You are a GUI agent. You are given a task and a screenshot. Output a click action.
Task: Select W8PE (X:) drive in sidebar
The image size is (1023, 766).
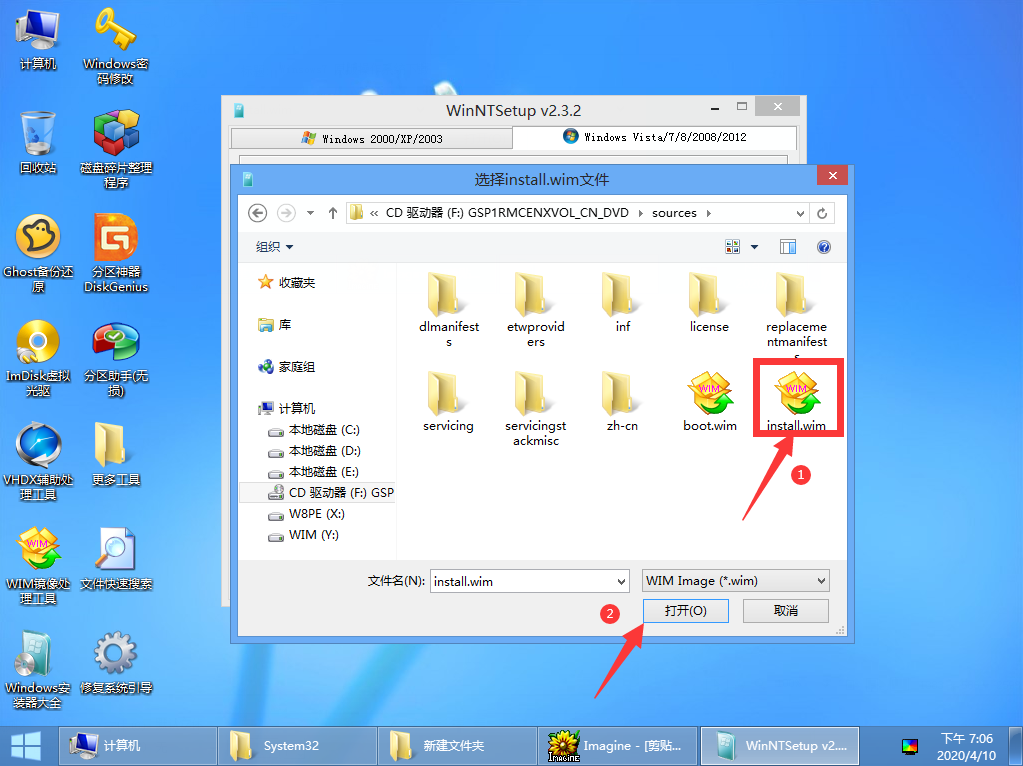point(316,514)
